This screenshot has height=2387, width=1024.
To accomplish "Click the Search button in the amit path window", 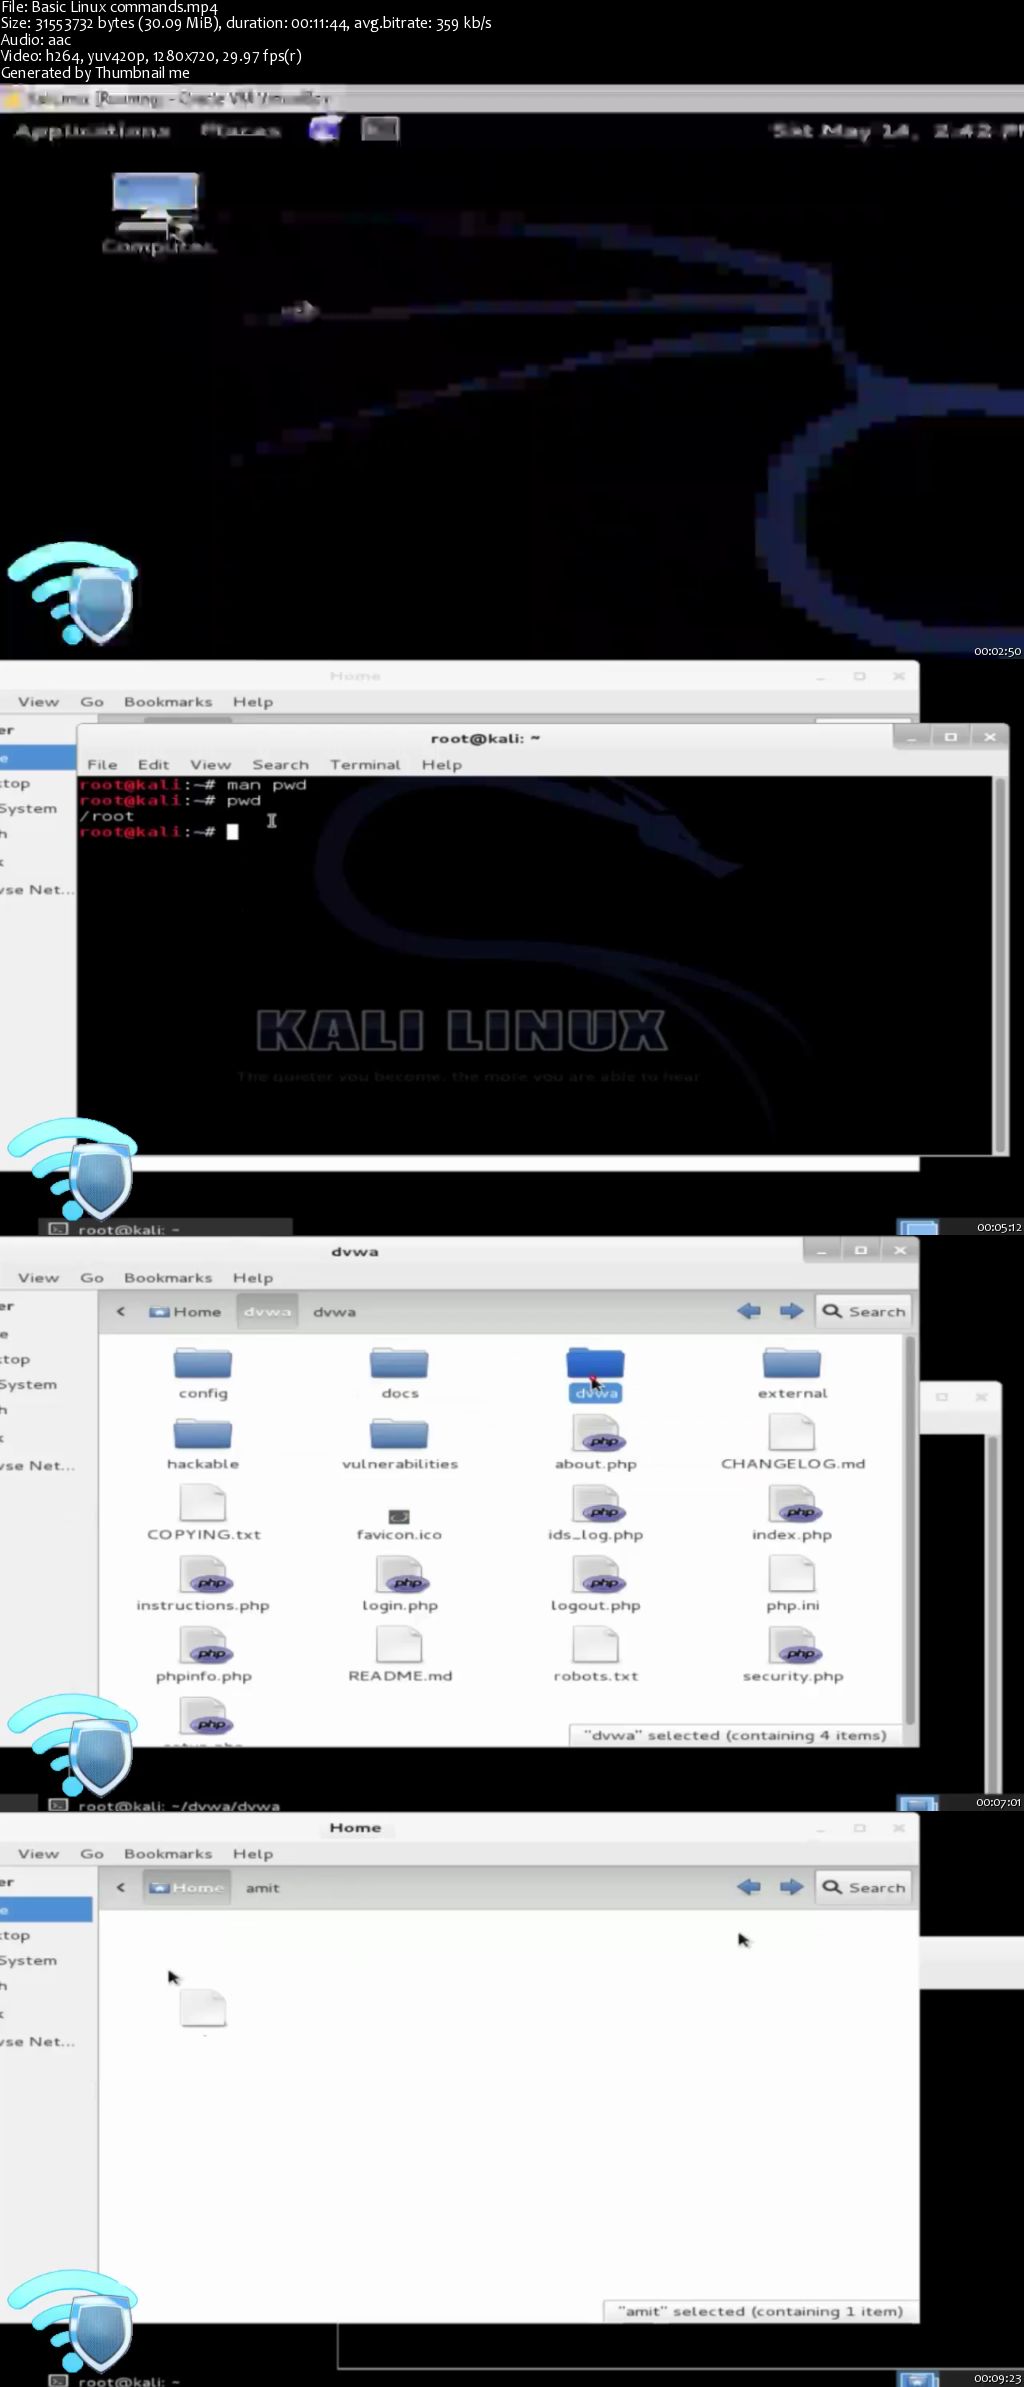I will (x=863, y=1887).
